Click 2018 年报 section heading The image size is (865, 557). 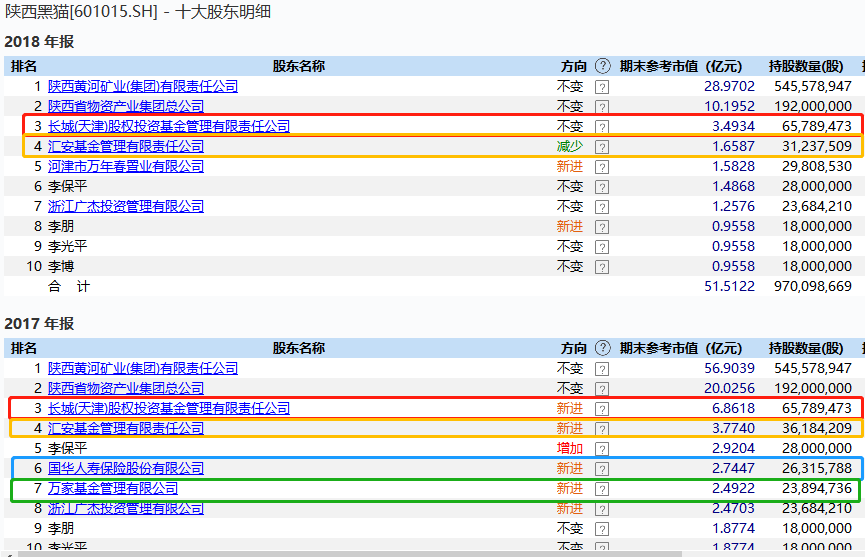[39, 42]
